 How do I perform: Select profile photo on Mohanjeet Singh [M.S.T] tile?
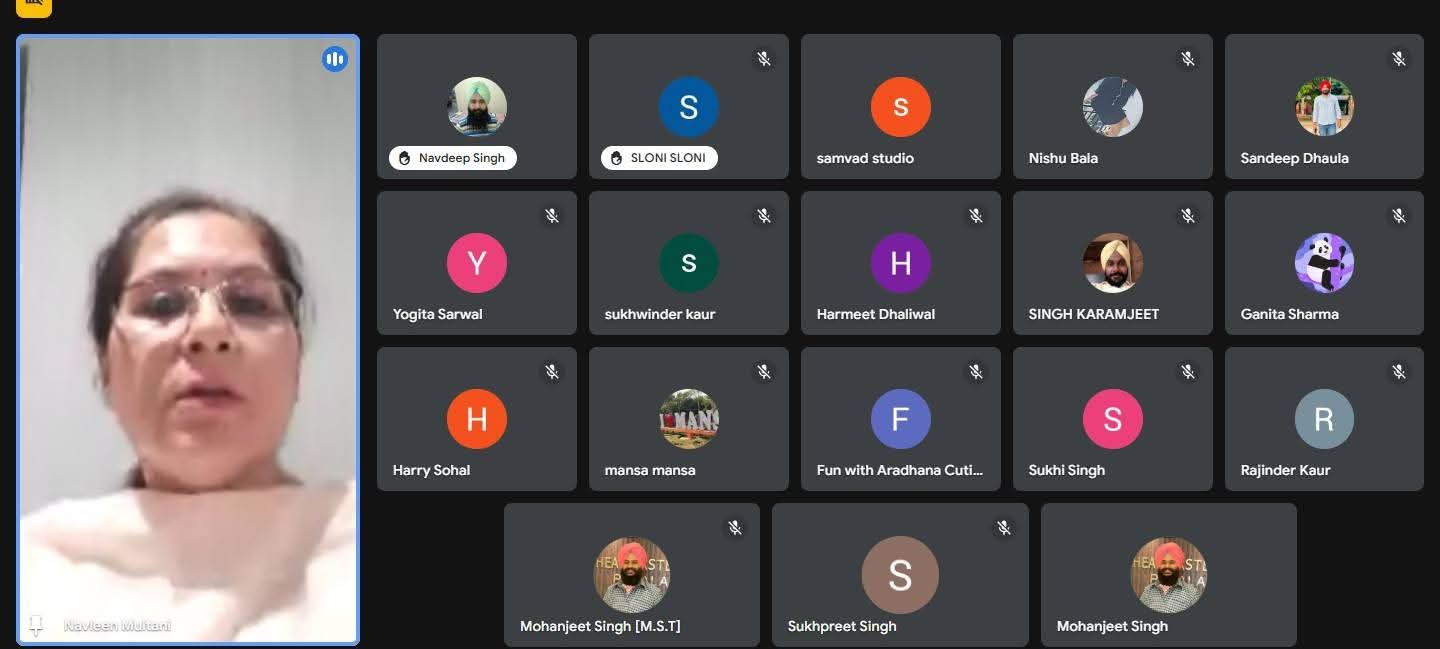click(632, 575)
